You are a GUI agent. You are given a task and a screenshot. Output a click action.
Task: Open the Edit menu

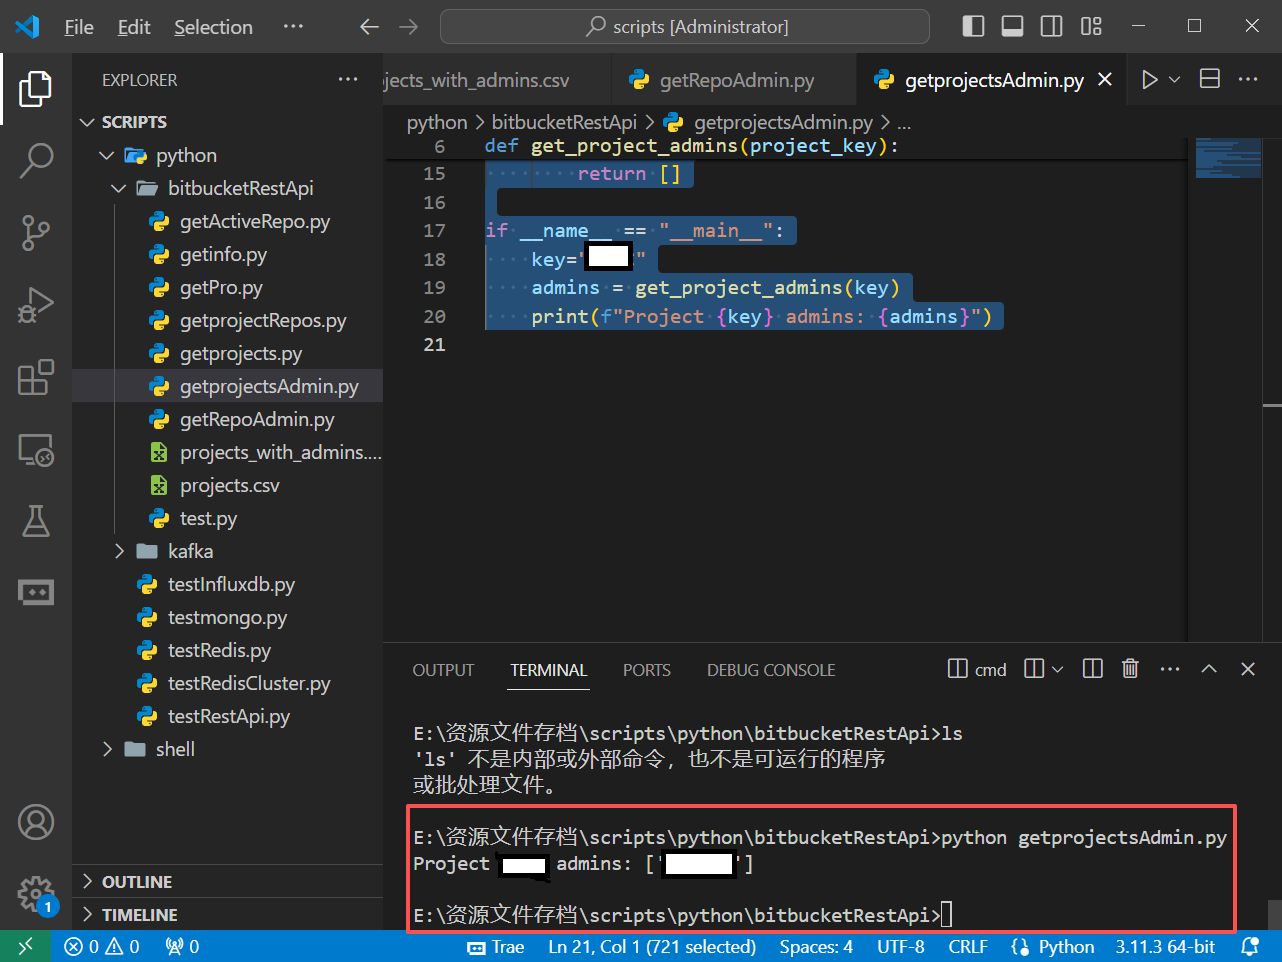(134, 27)
